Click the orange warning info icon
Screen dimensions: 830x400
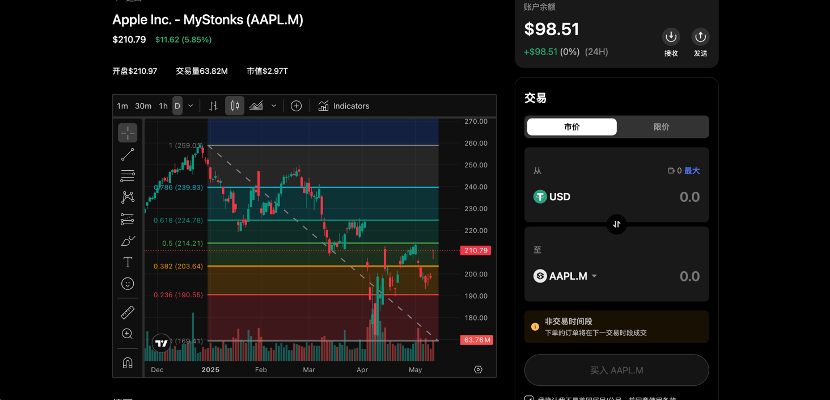click(x=535, y=327)
